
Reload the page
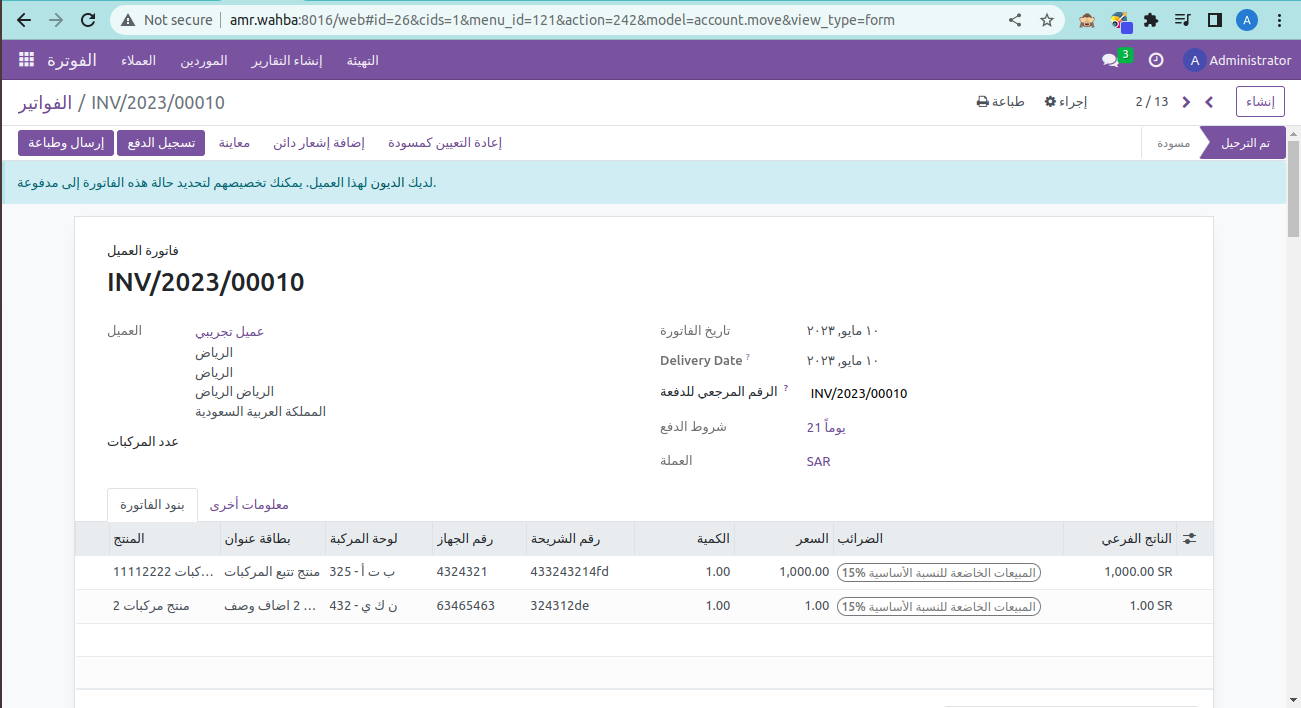pyautogui.click(x=88, y=20)
